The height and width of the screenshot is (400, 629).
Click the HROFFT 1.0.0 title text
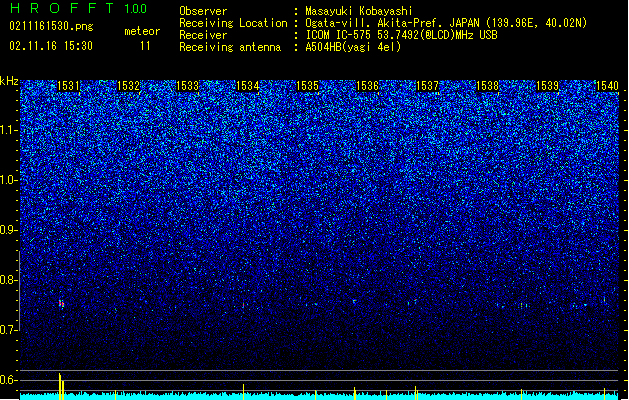pos(78,8)
